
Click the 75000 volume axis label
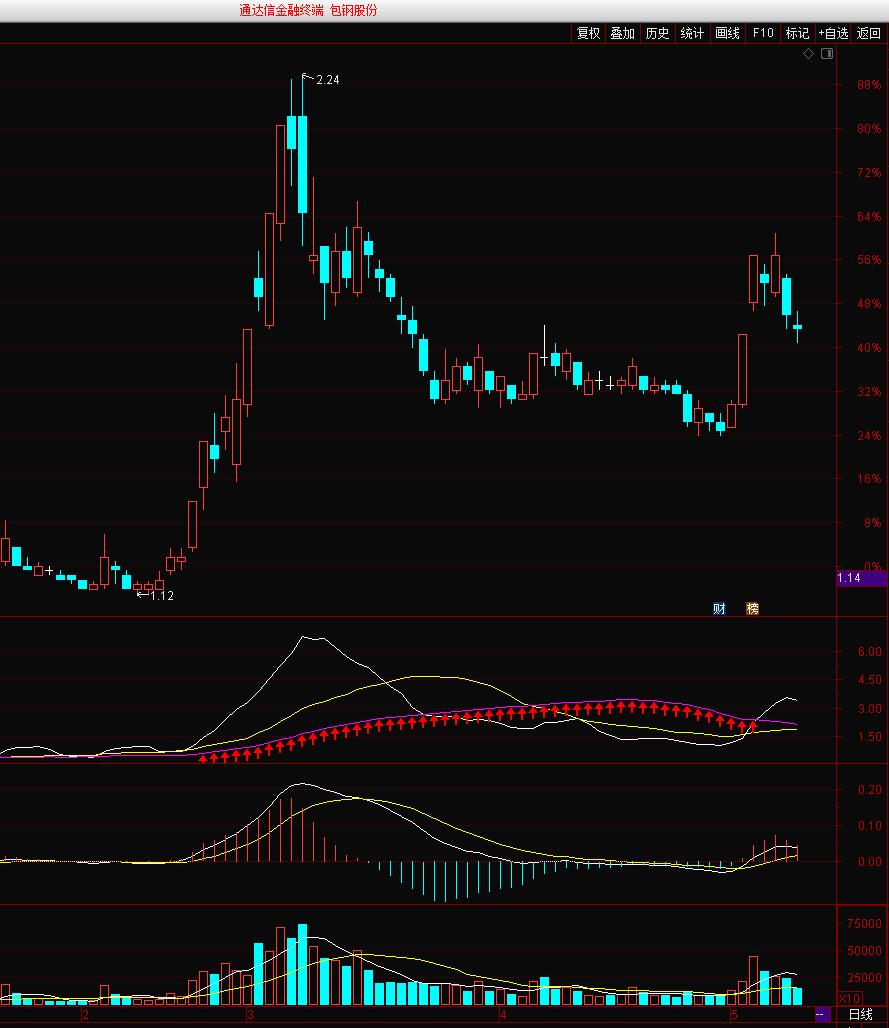pyautogui.click(x=864, y=923)
